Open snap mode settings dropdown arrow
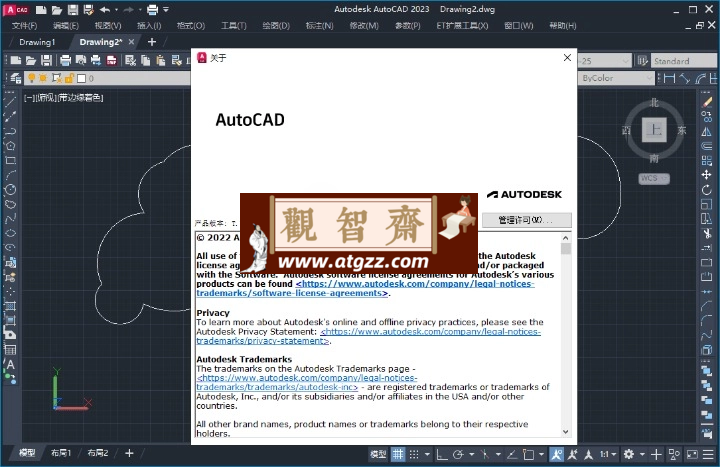The width and height of the screenshot is (720, 467). pos(428,455)
